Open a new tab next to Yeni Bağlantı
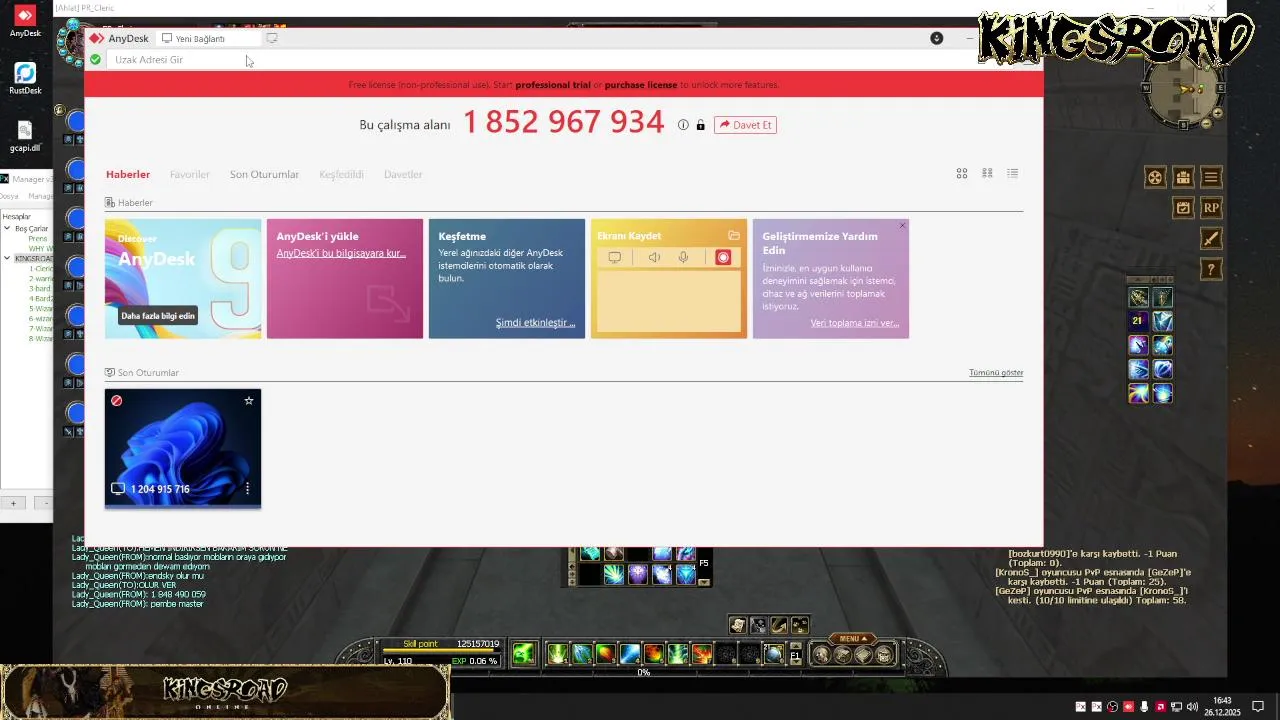Viewport: 1280px width, 720px height. coord(272,38)
